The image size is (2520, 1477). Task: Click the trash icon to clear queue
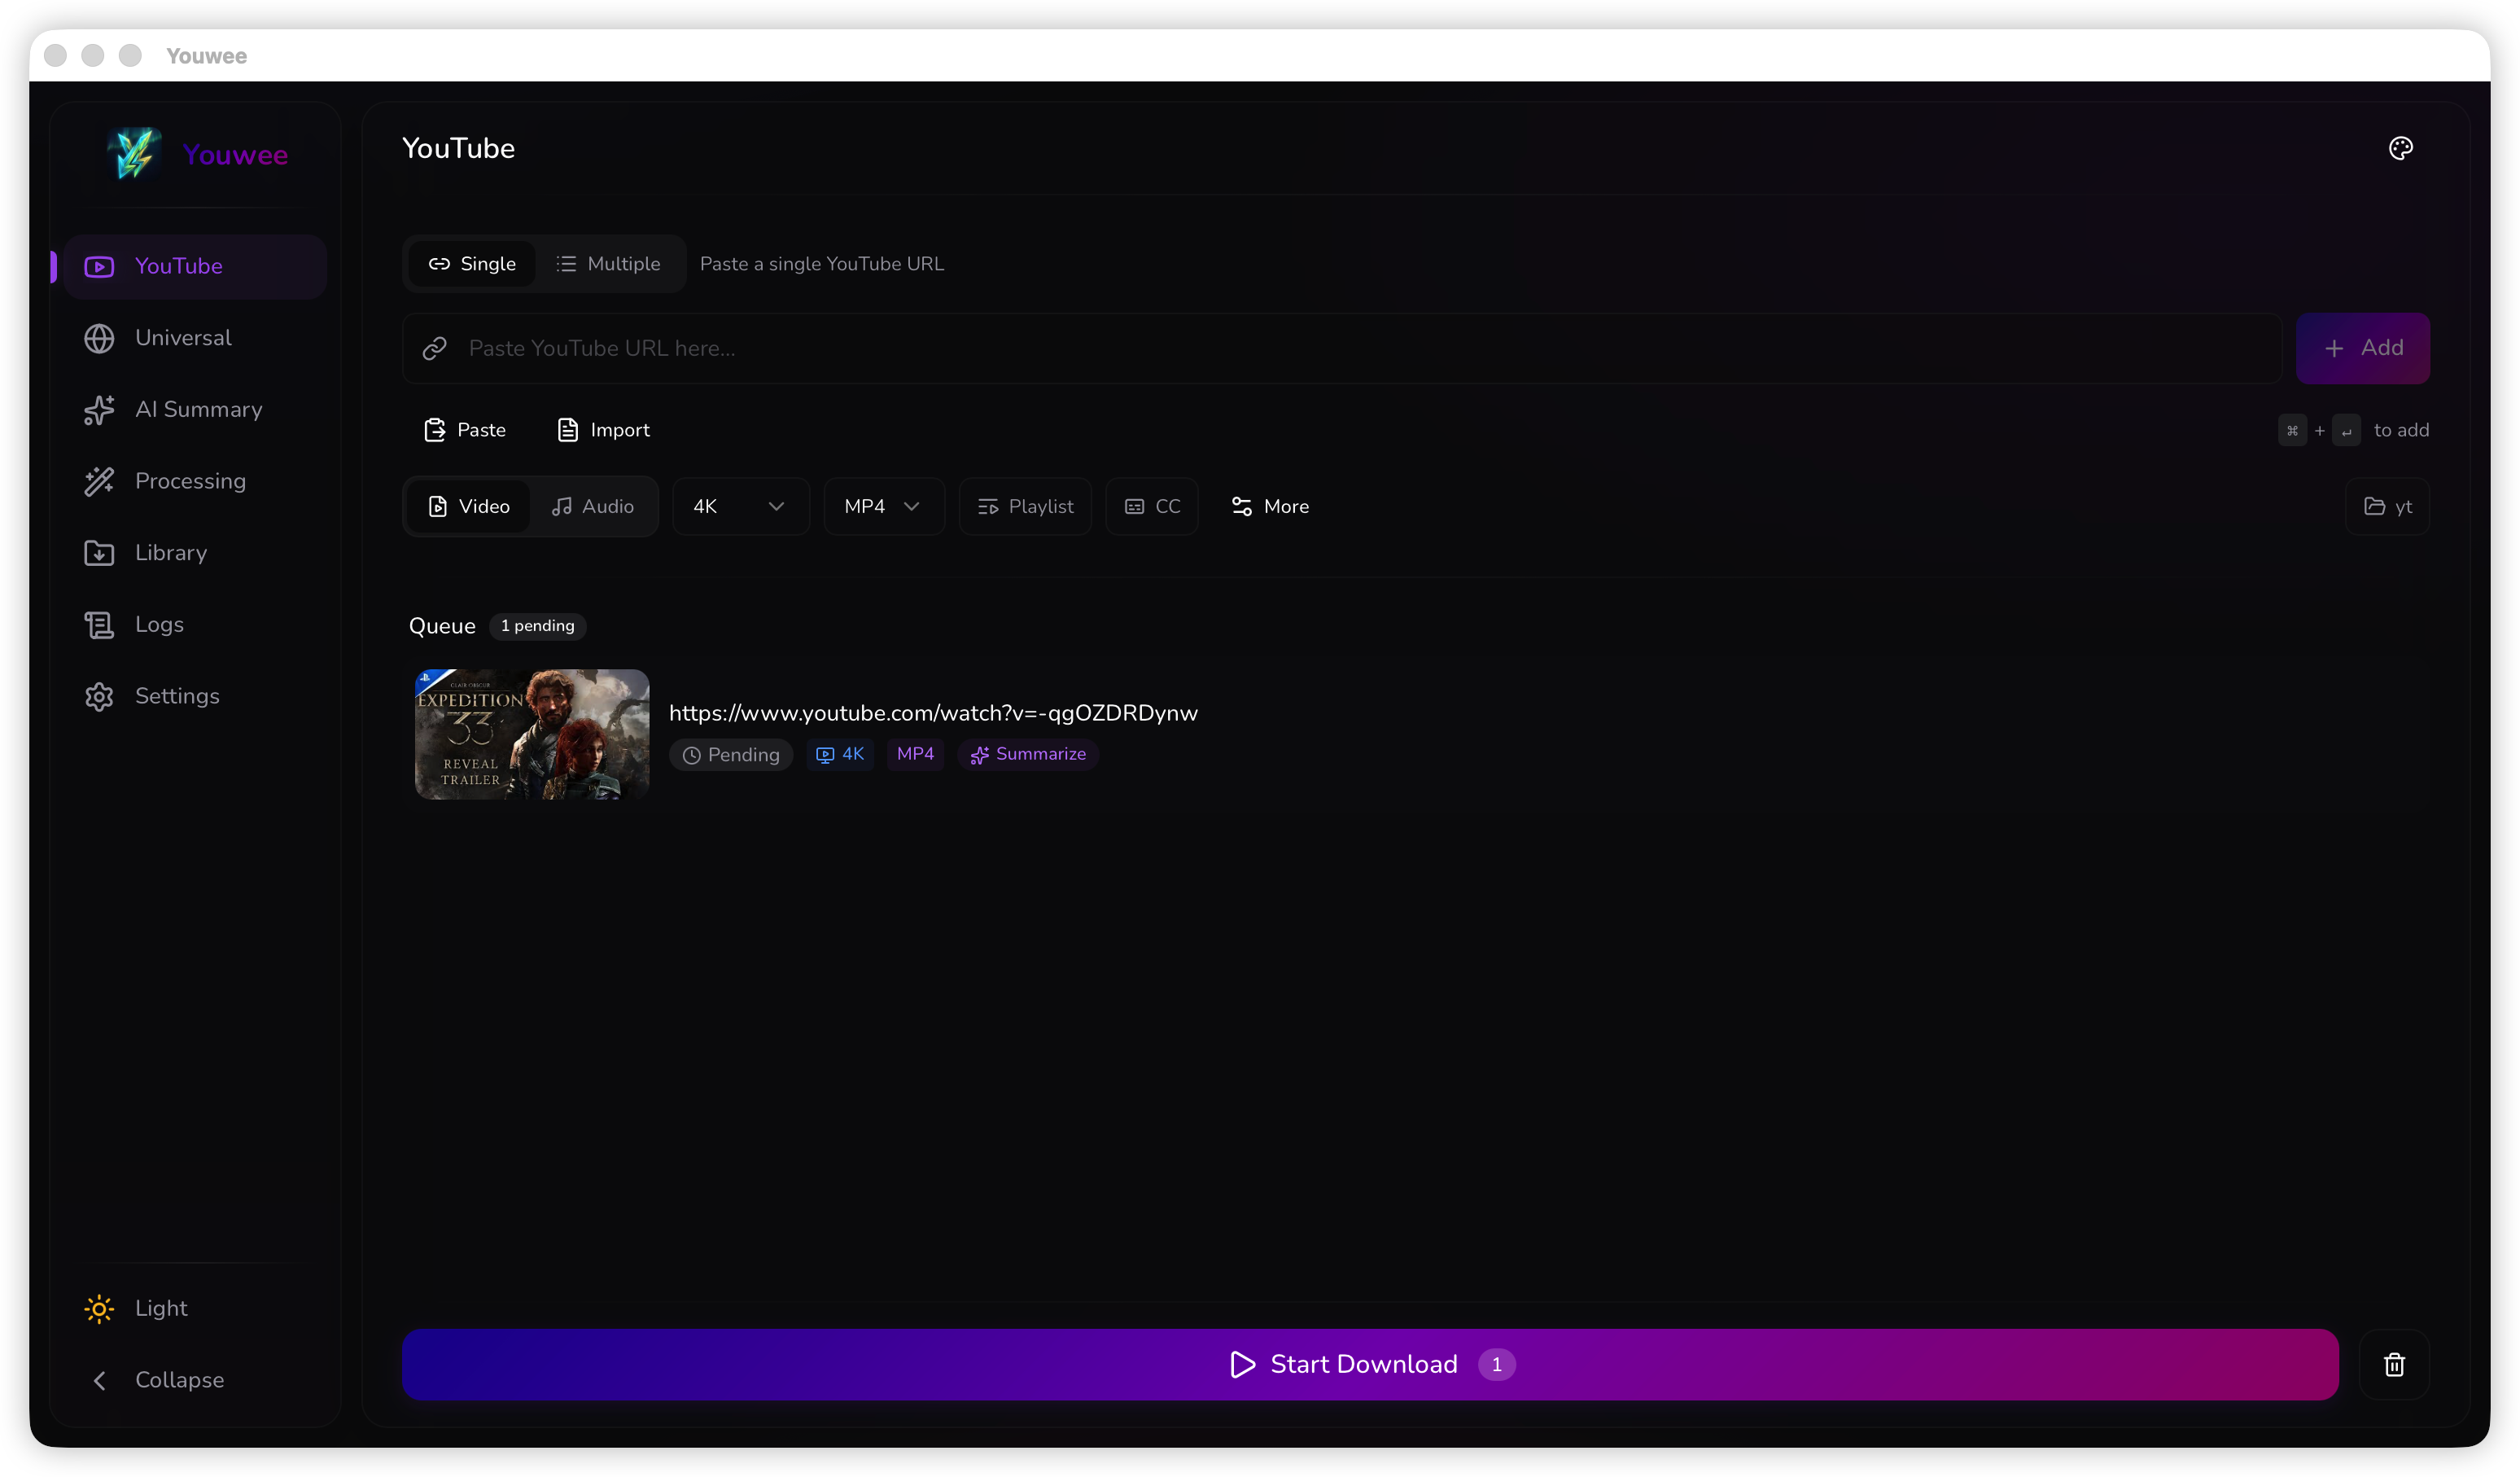(x=2394, y=1364)
